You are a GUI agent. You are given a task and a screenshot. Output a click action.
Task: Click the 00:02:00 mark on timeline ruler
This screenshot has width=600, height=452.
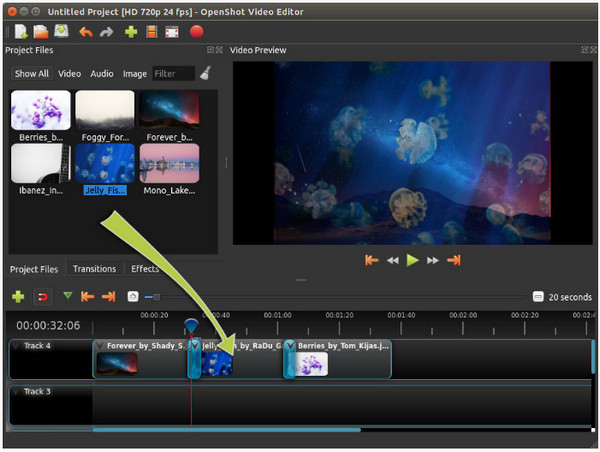[463, 315]
